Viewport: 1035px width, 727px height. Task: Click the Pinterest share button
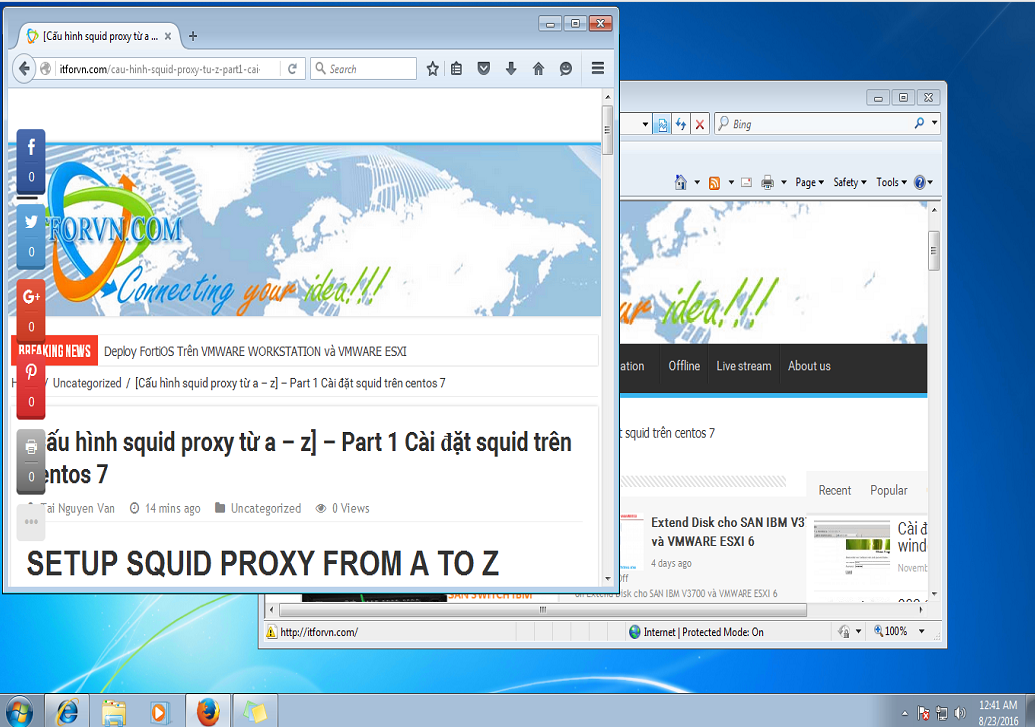pyautogui.click(x=31, y=373)
